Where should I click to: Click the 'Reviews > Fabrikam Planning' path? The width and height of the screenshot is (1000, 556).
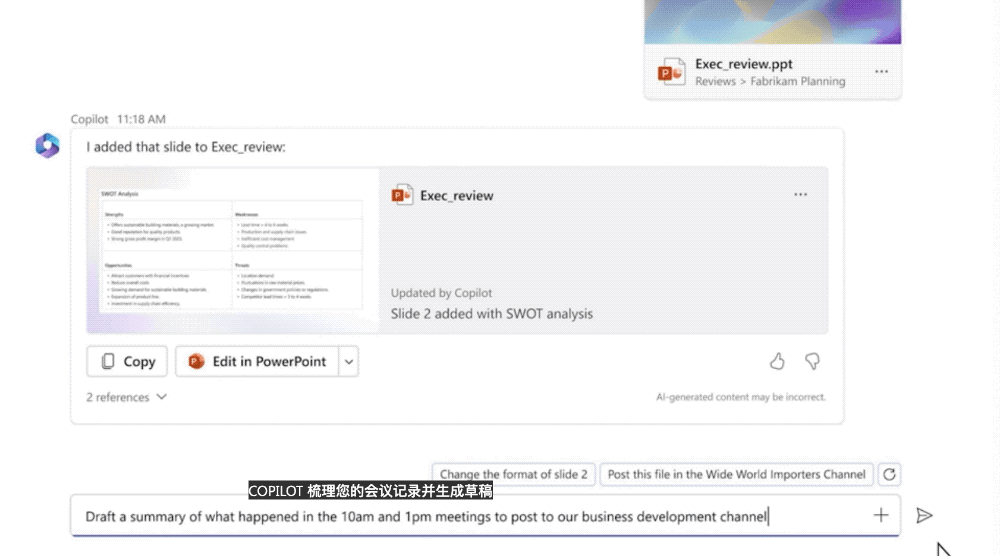pos(770,82)
